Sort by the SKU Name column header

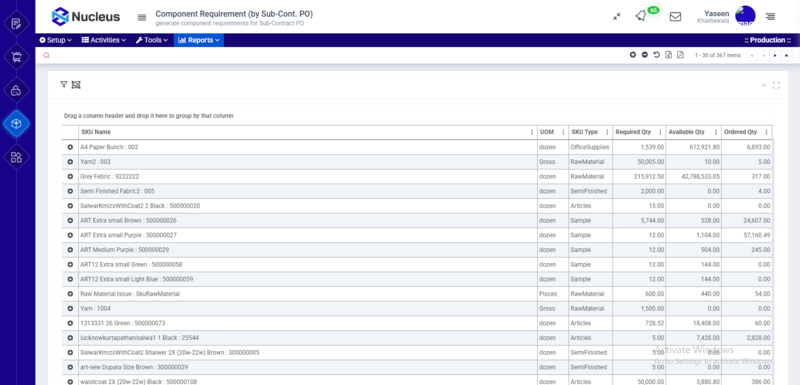(x=96, y=132)
